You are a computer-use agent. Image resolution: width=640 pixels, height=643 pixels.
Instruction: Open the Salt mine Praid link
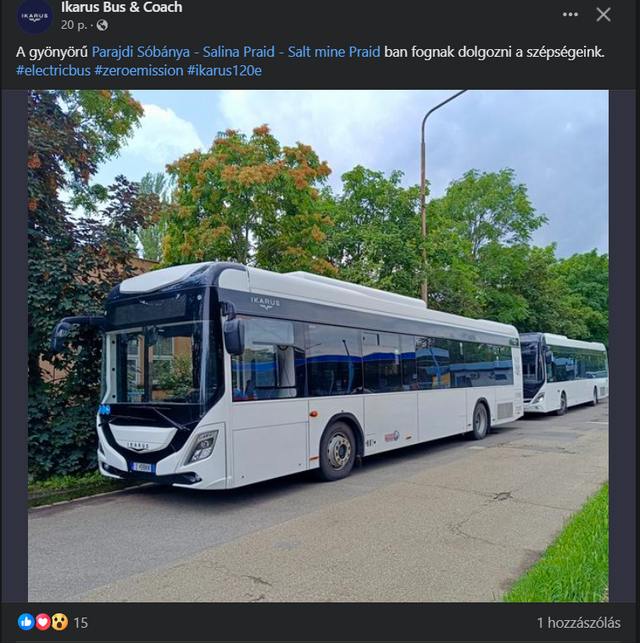[334, 52]
